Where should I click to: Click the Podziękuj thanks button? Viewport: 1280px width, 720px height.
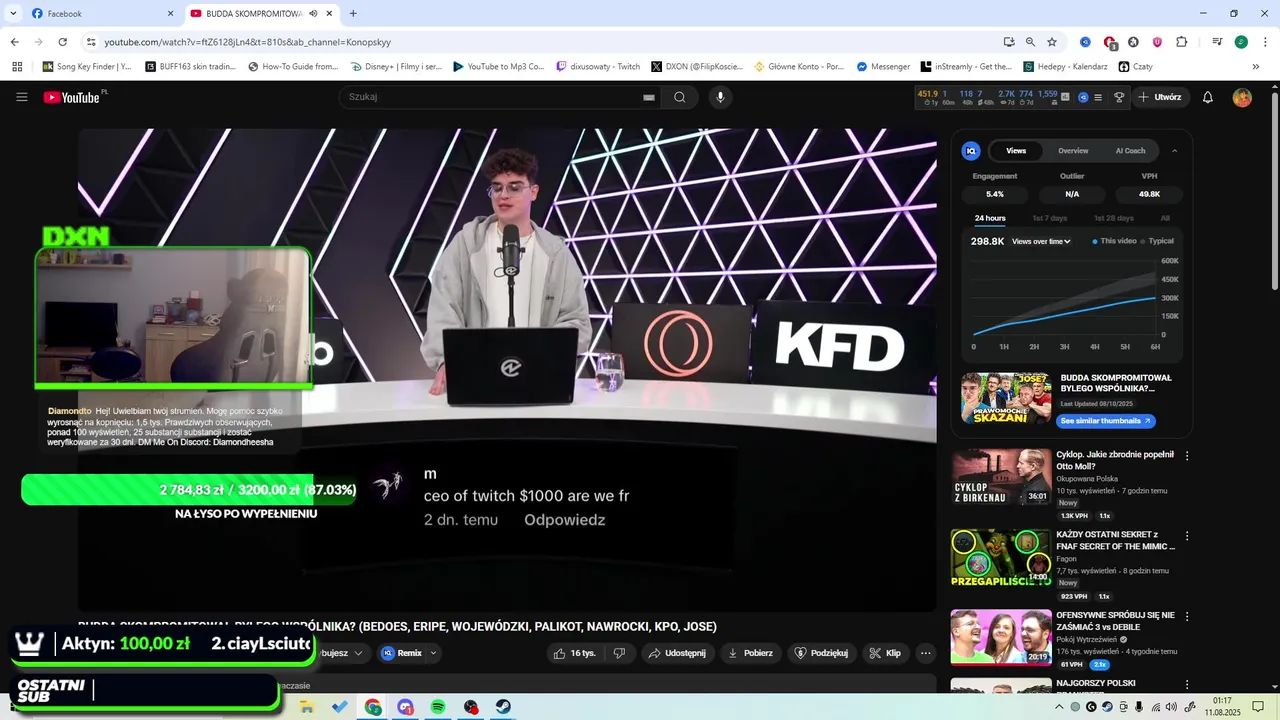coord(821,653)
